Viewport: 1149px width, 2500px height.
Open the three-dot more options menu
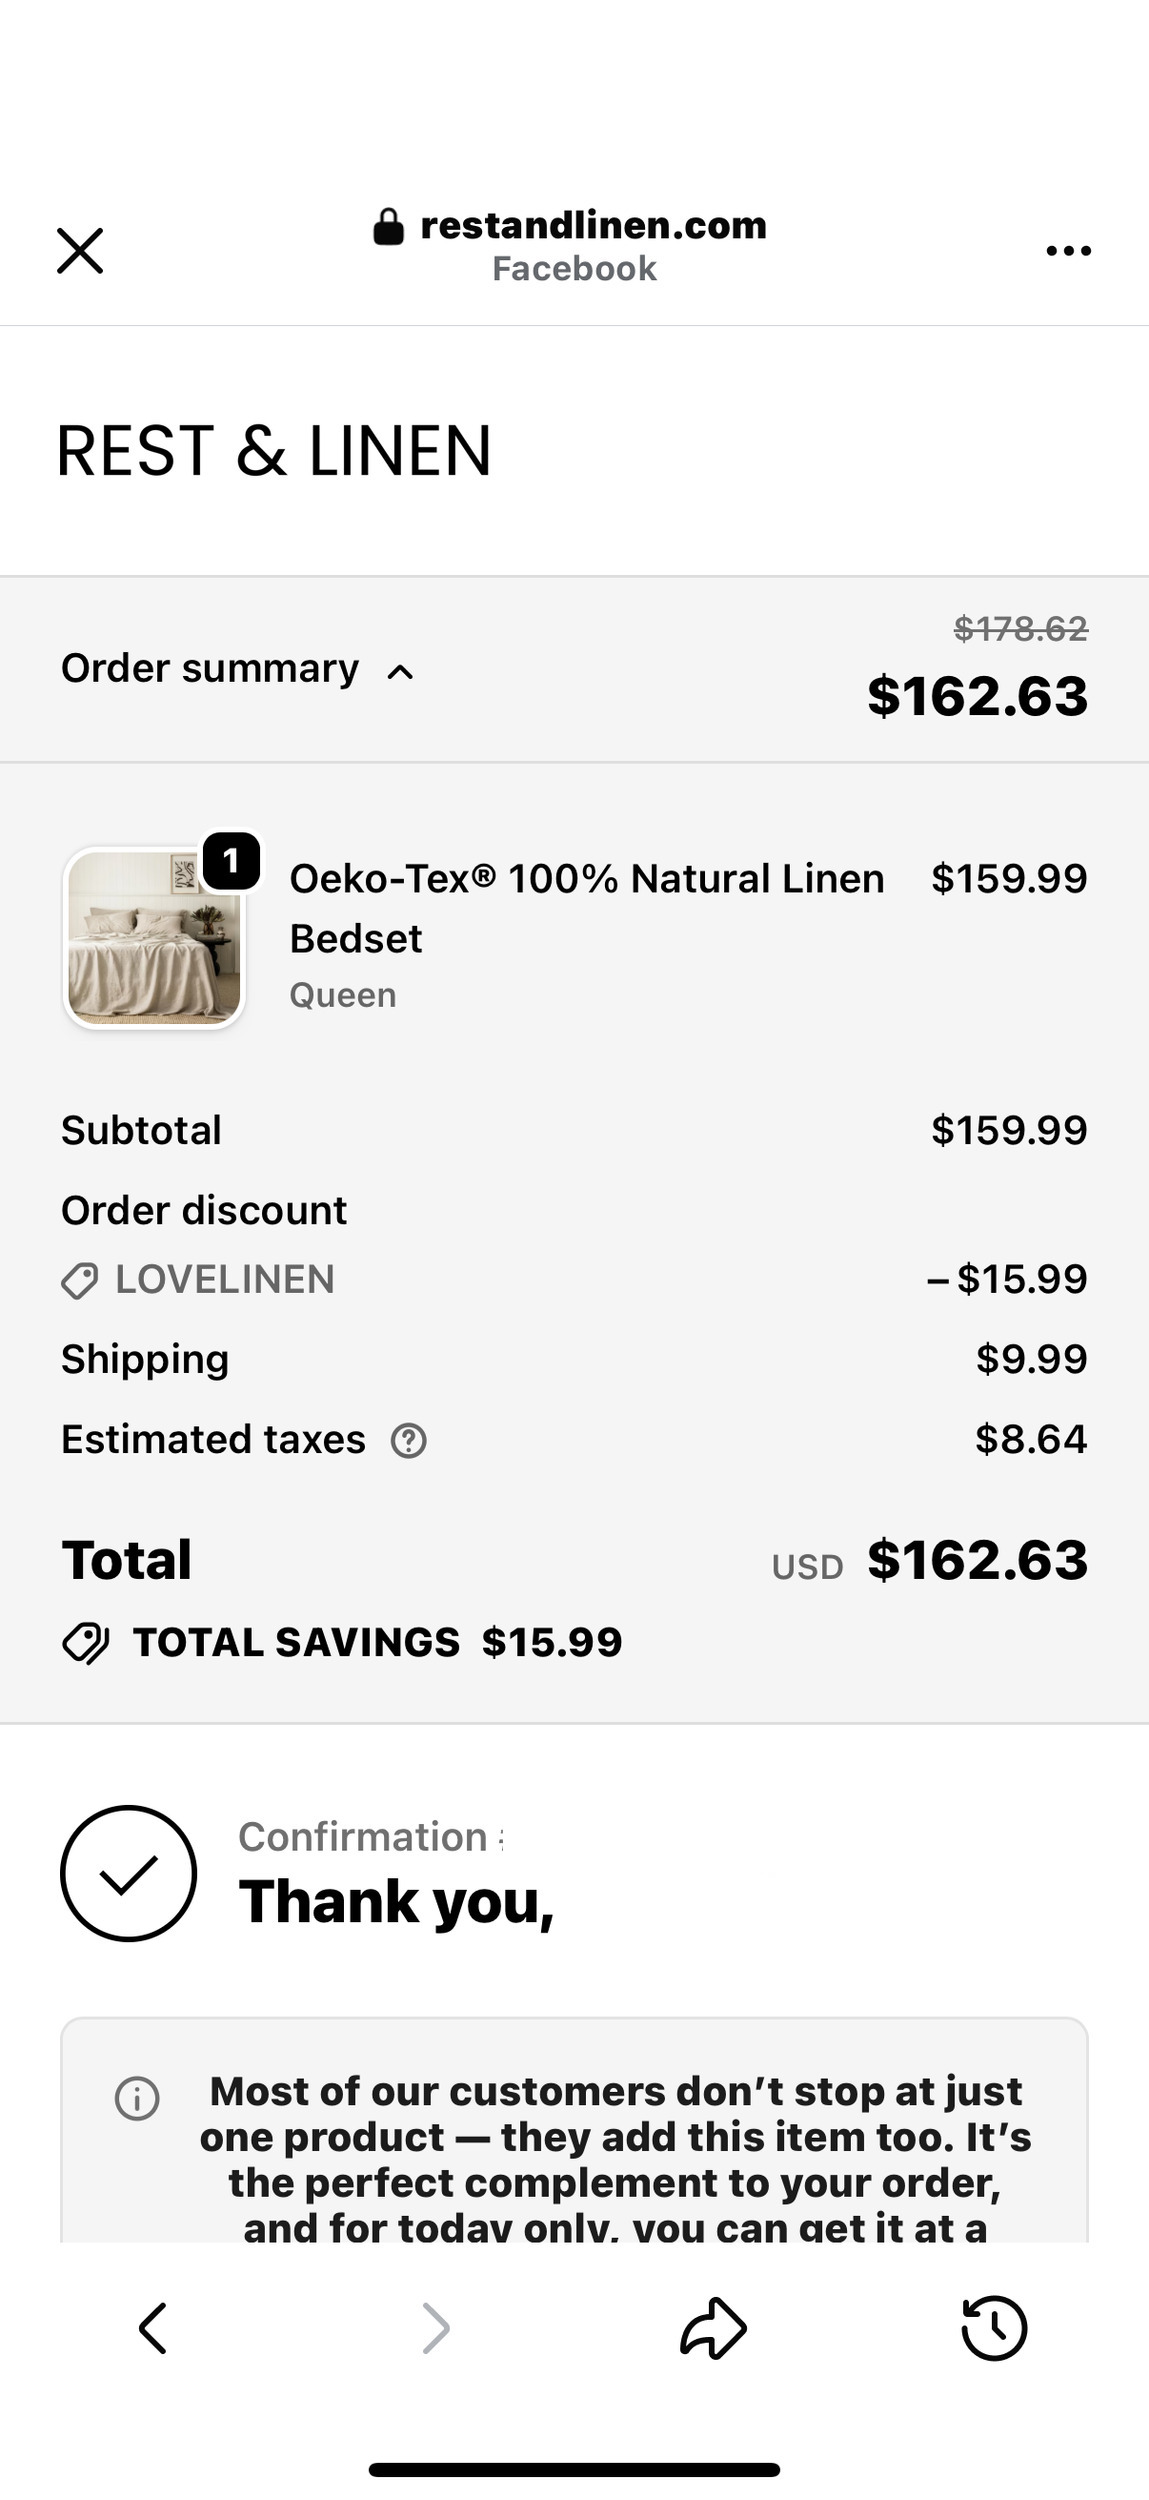(x=1068, y=250)
